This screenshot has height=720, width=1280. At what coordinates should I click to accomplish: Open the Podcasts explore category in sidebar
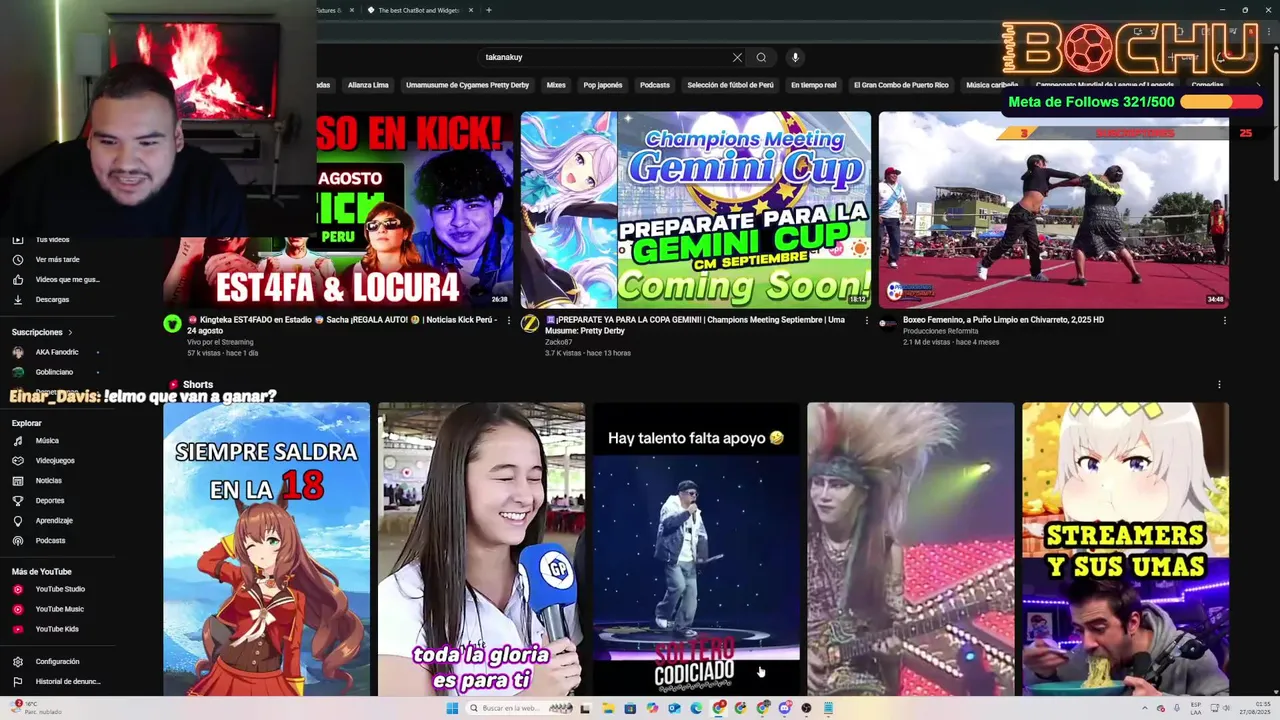50,541
